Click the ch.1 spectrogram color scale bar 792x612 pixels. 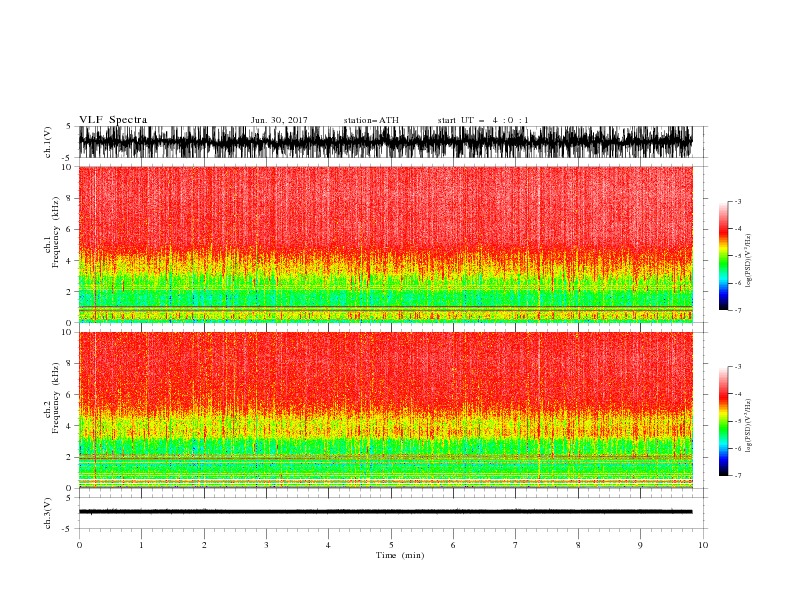(x=723, y=255)
